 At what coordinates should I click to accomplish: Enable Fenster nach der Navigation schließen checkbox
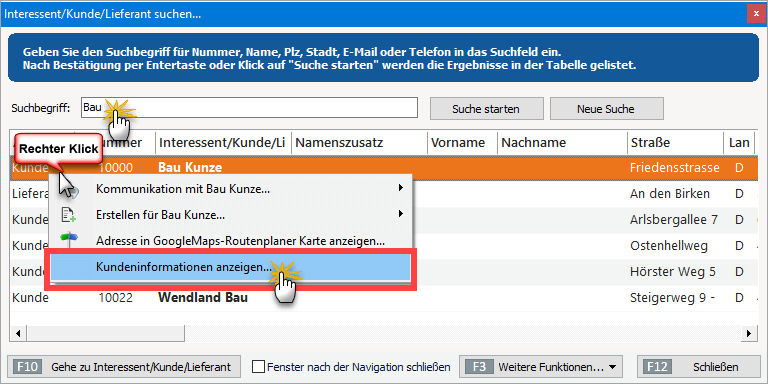tap(258, 366)
